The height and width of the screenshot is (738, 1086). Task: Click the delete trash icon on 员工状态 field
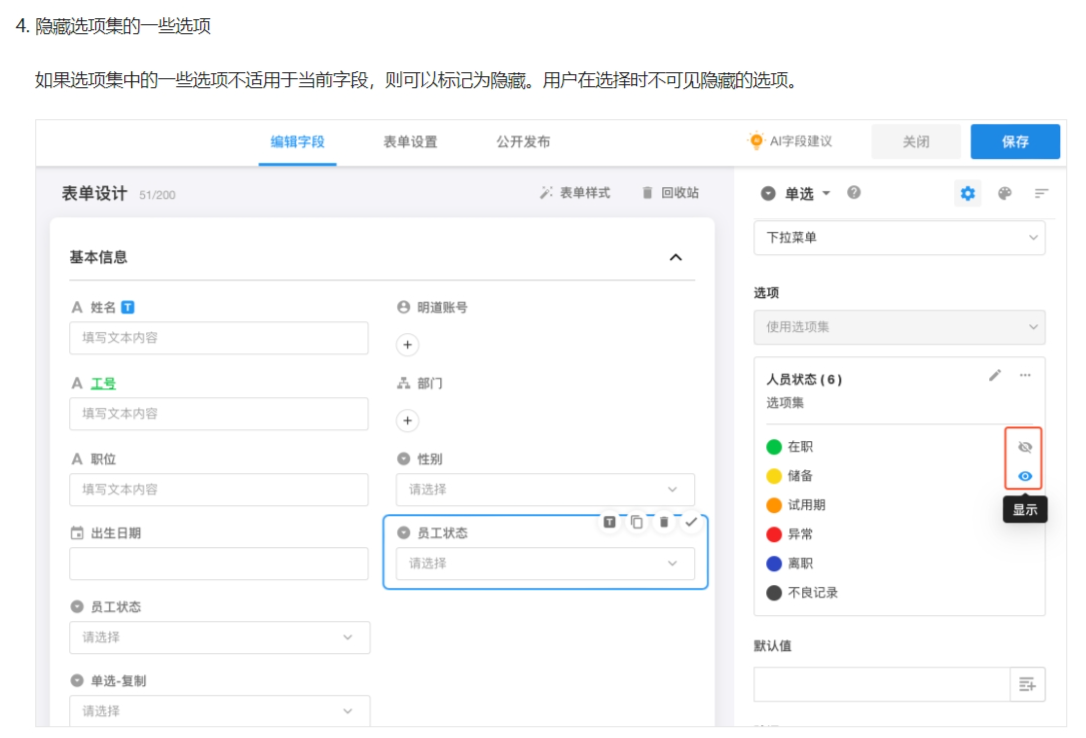(664, 522)
